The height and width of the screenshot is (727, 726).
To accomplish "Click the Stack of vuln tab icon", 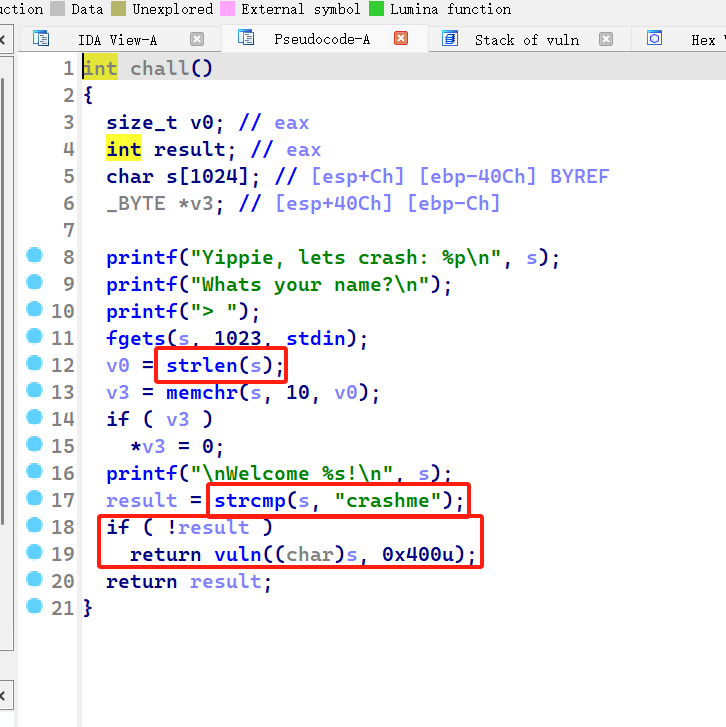I will 450,38.
